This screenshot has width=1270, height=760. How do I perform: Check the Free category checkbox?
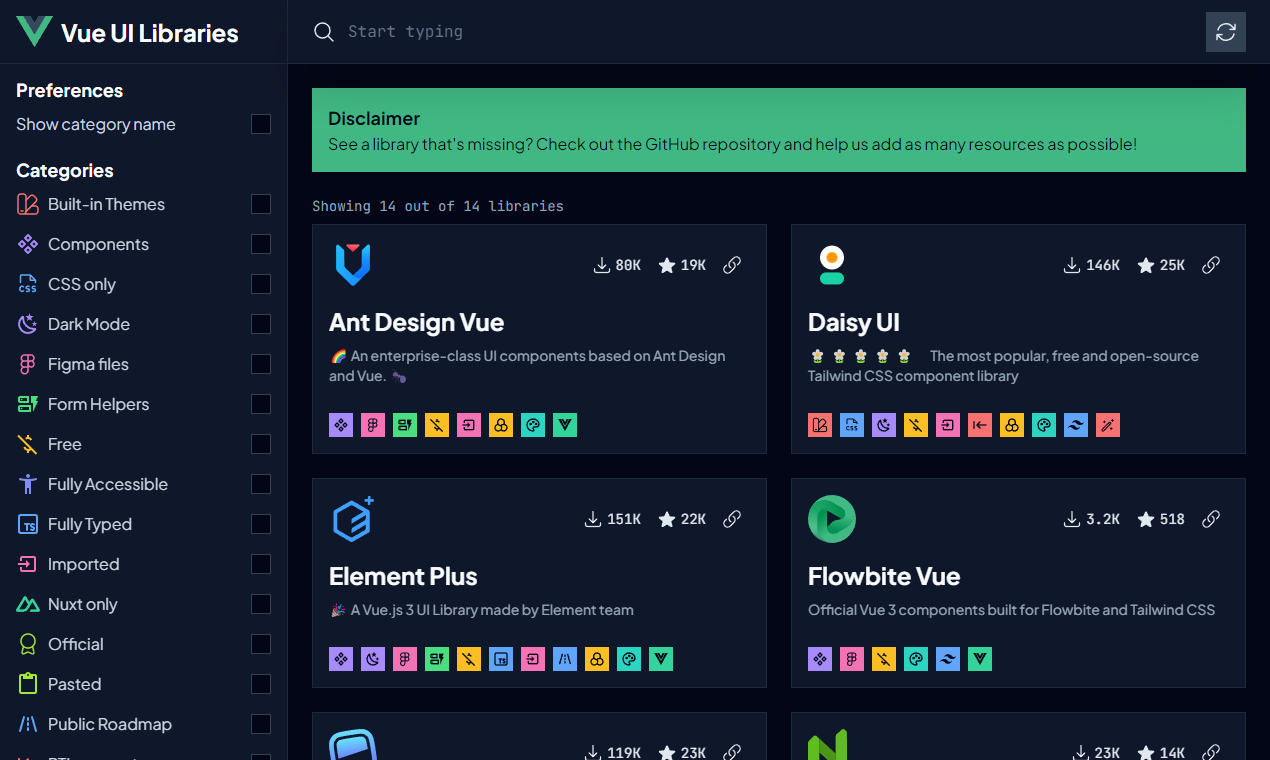261,444
